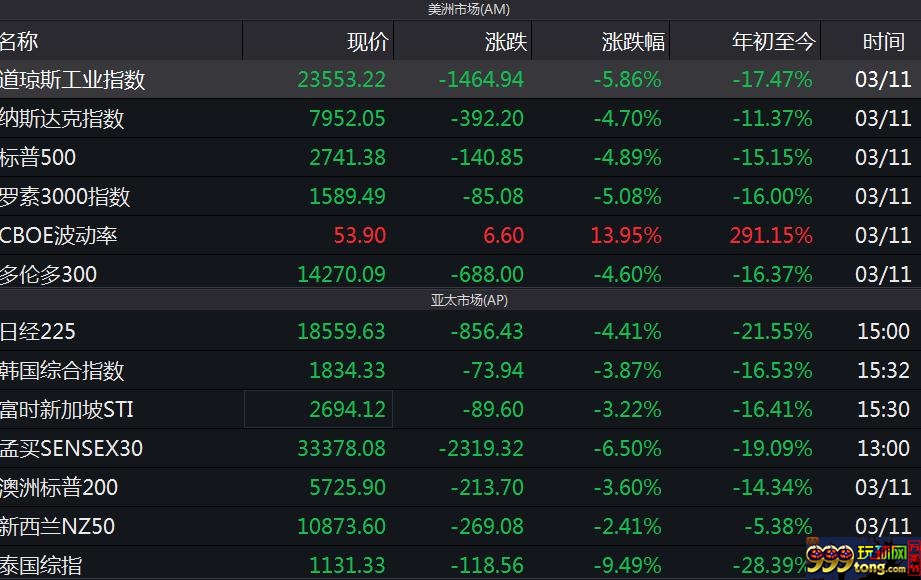Screen dimensions: 921x580
Task: Open the CBOE波动率 row
Action: (460, 235)
